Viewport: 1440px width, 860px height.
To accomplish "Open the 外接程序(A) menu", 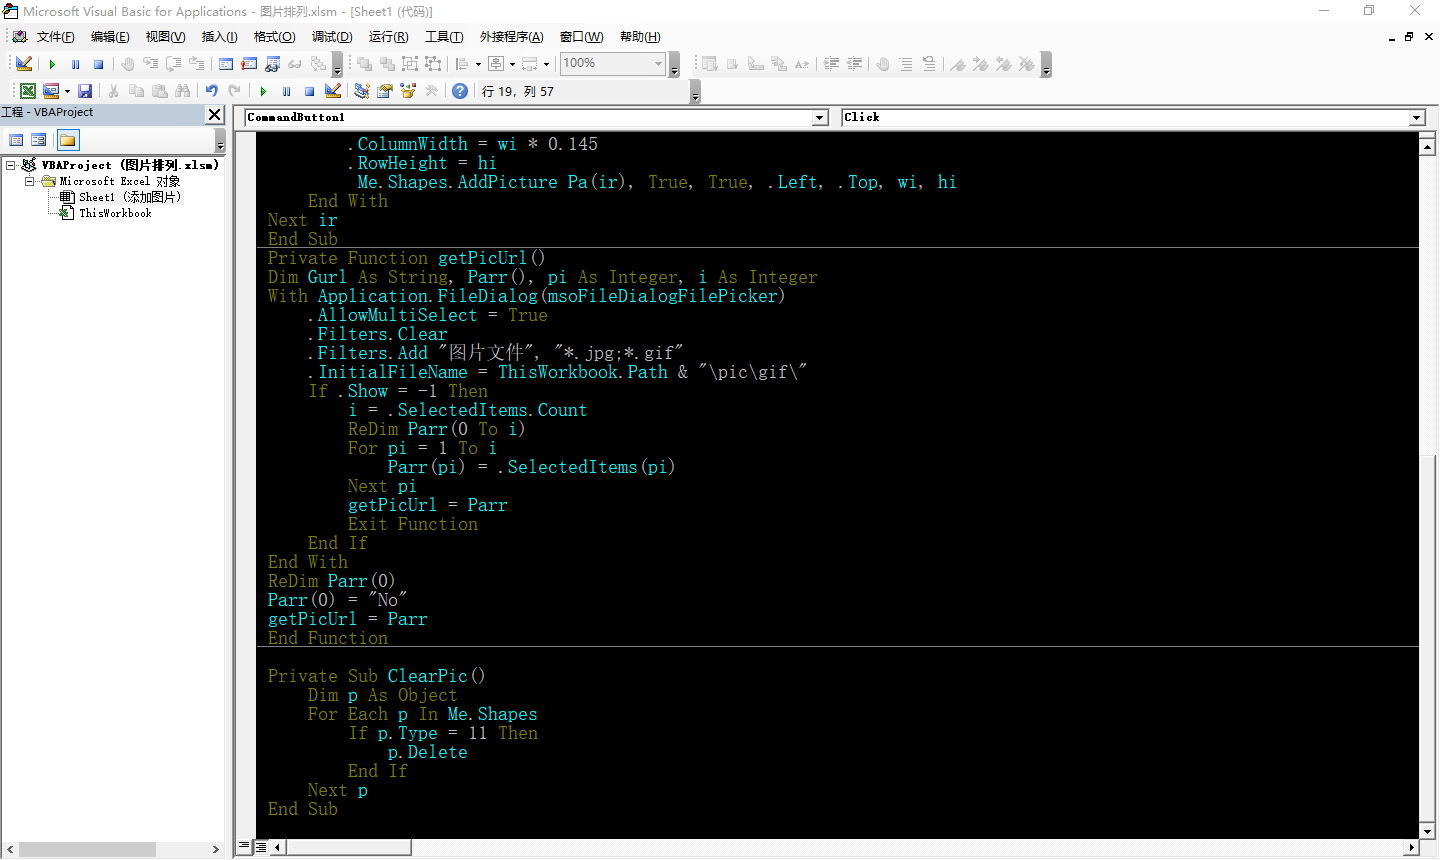I will (x=511, y=37).
